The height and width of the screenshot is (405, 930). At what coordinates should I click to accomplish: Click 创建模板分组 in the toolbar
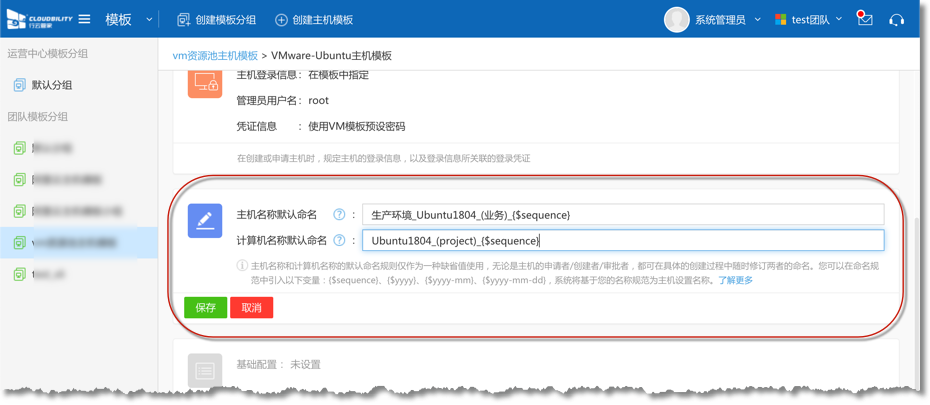(x=216, y=20)
